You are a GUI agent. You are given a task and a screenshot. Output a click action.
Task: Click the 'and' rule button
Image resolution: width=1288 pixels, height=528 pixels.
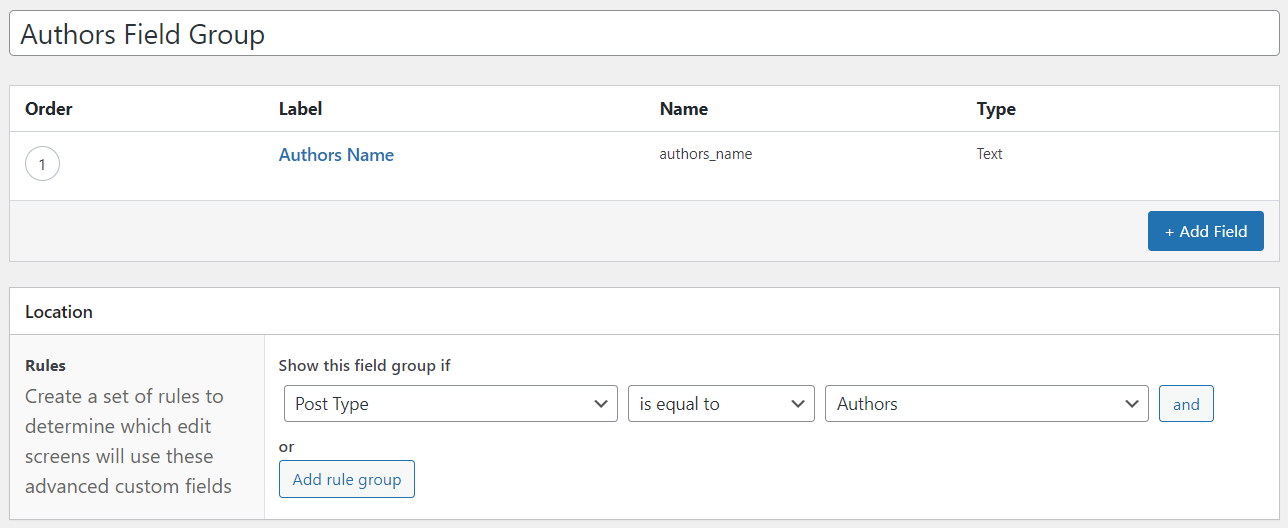click(1186, 404)
